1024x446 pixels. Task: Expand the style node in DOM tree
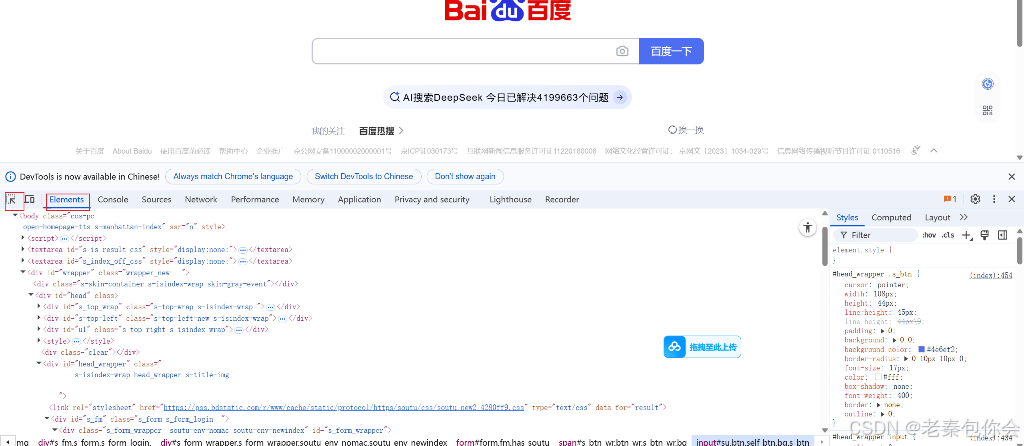40,341
